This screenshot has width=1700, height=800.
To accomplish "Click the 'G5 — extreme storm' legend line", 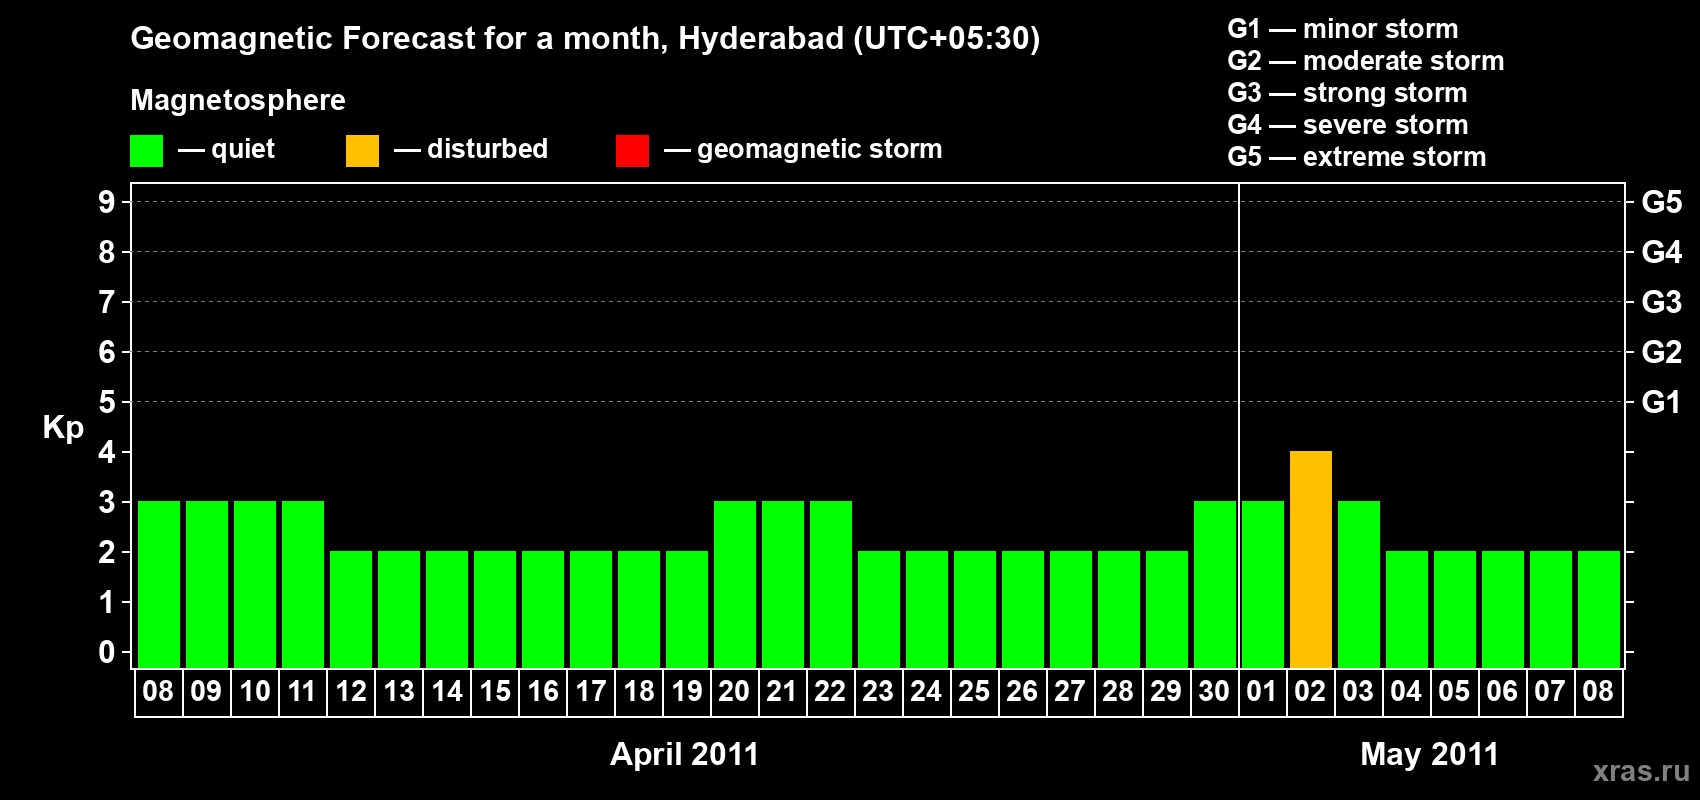I will pos(1357,157).
